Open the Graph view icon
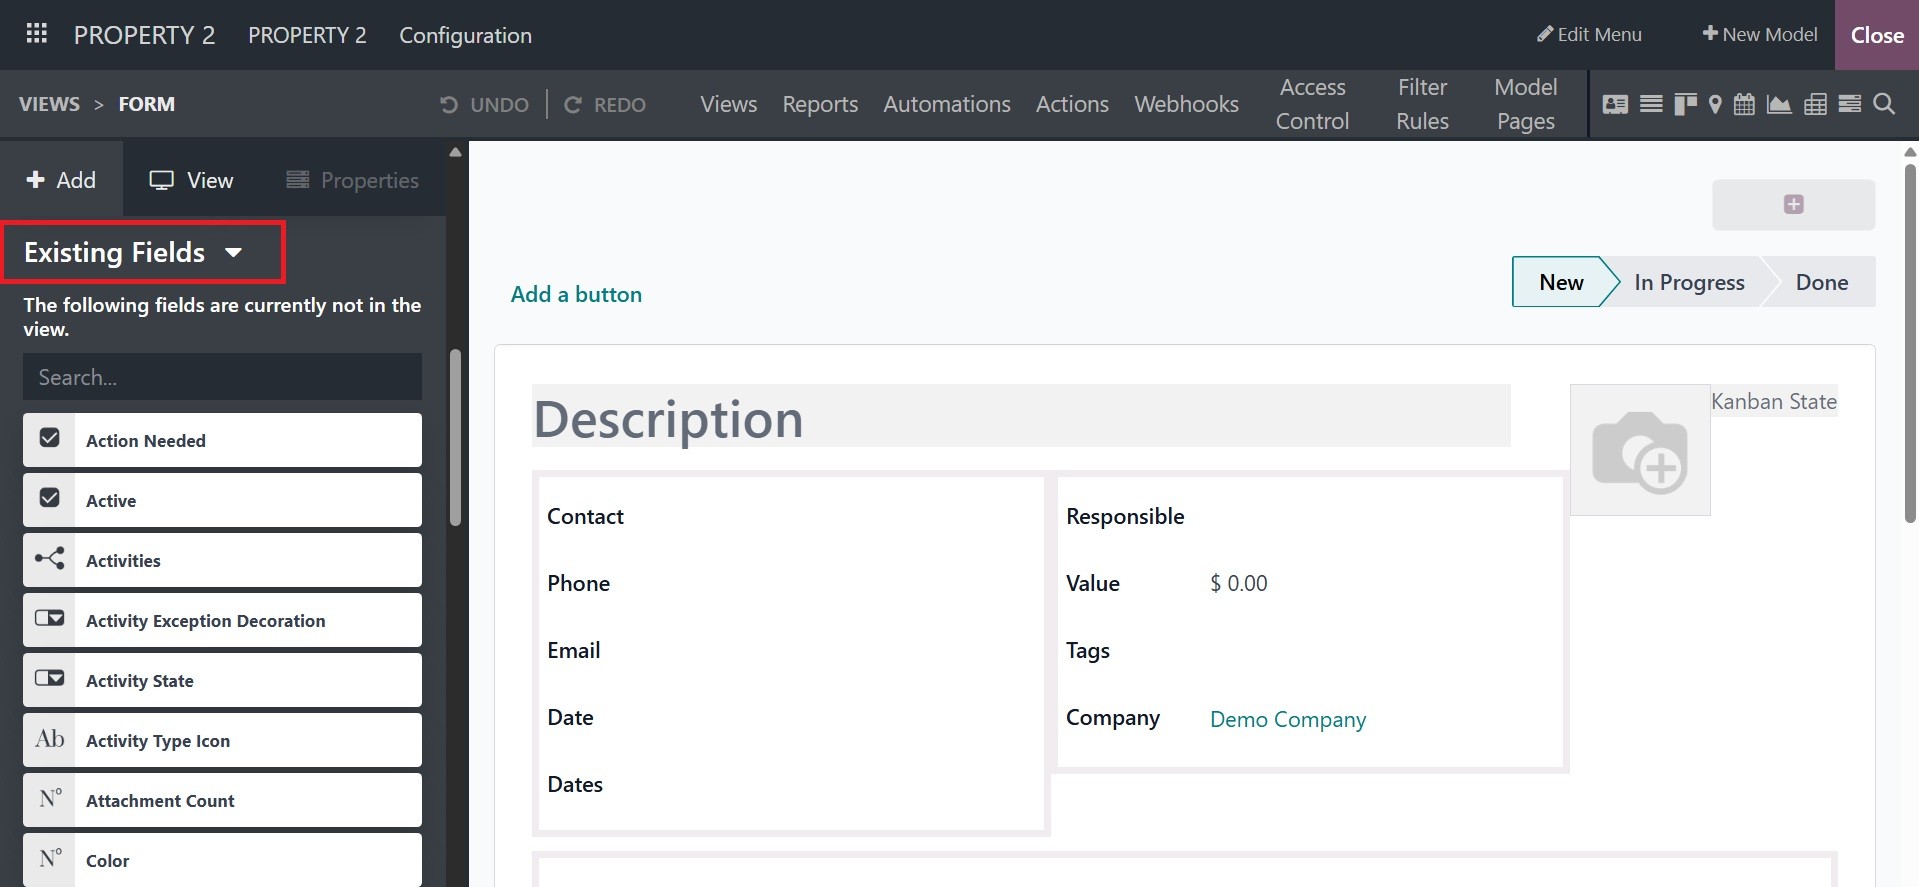This screenshot has width=1919, height=887. [x=1779, y=104]
